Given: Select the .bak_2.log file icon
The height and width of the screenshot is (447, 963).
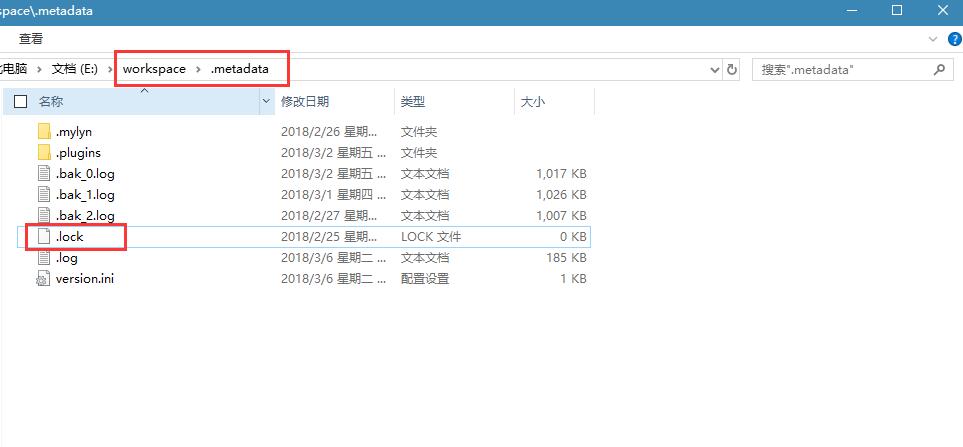Looking at the screenshot, I should 44,216.
